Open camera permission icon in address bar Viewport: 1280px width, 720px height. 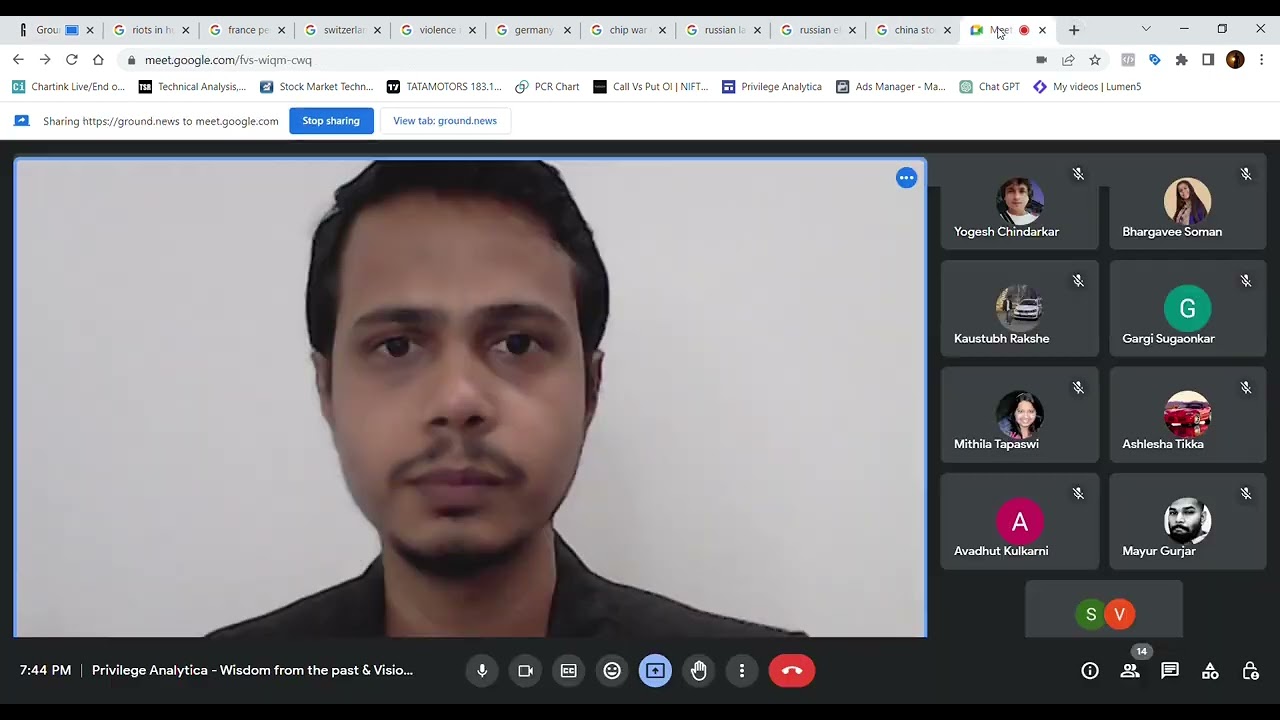(x=1041, y=60)
